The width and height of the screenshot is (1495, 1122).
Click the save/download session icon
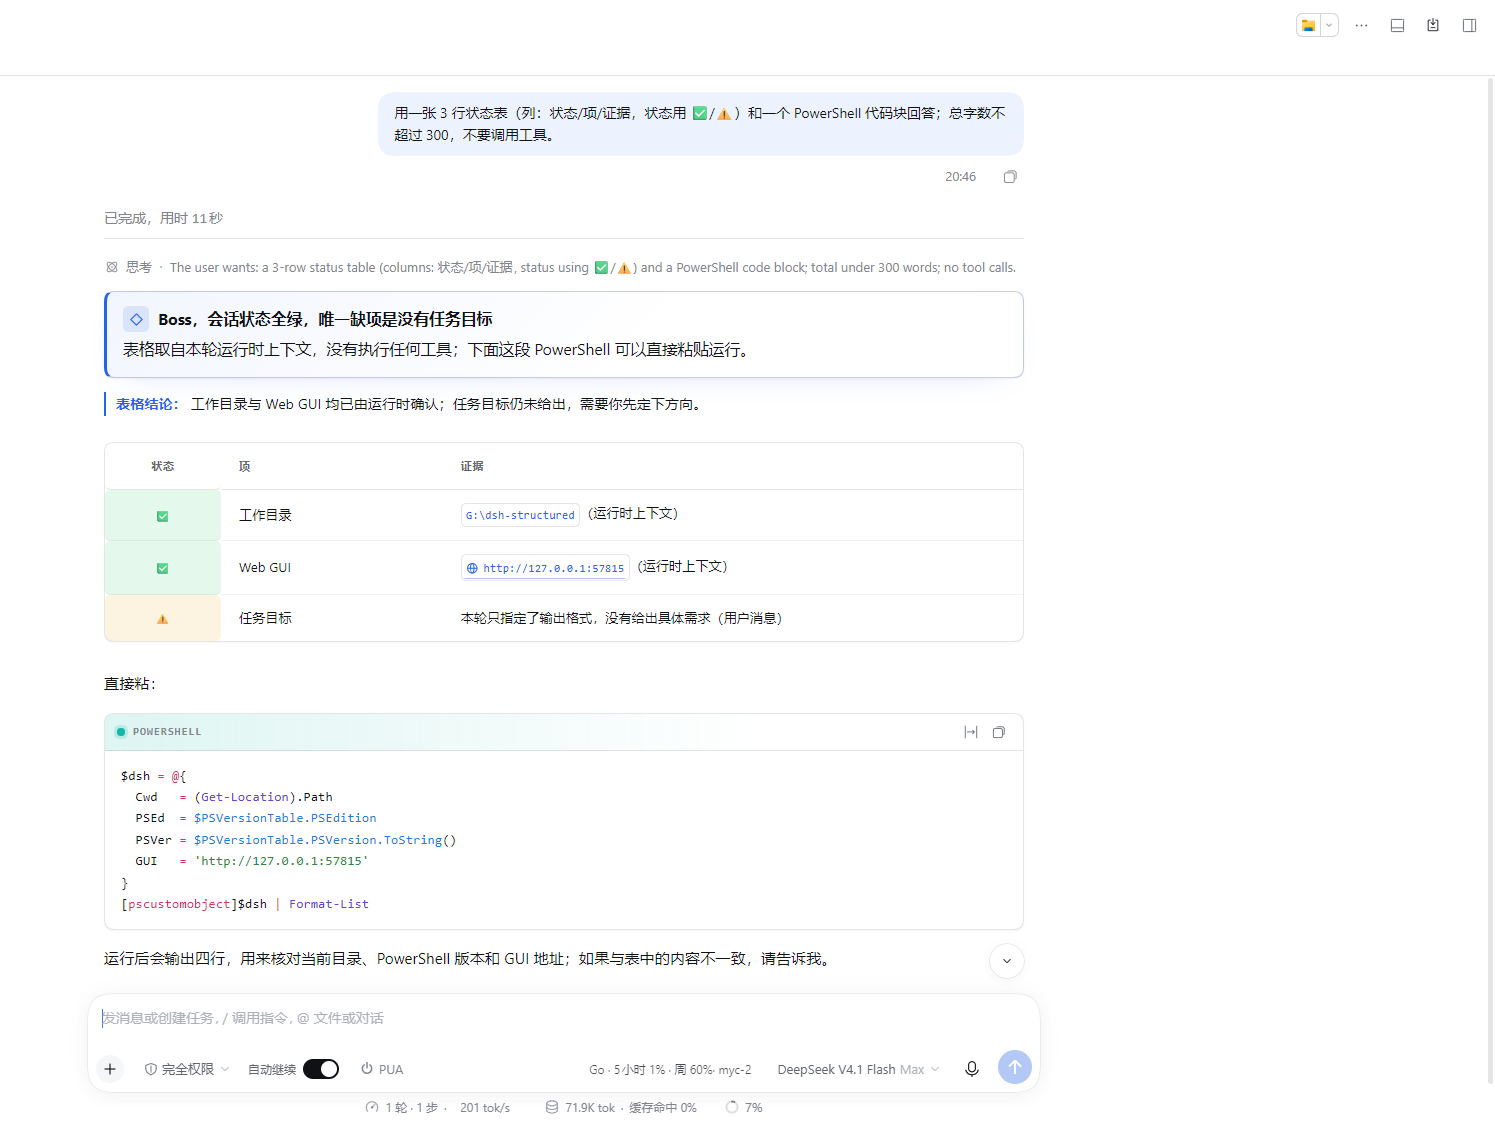[1433, 26]
